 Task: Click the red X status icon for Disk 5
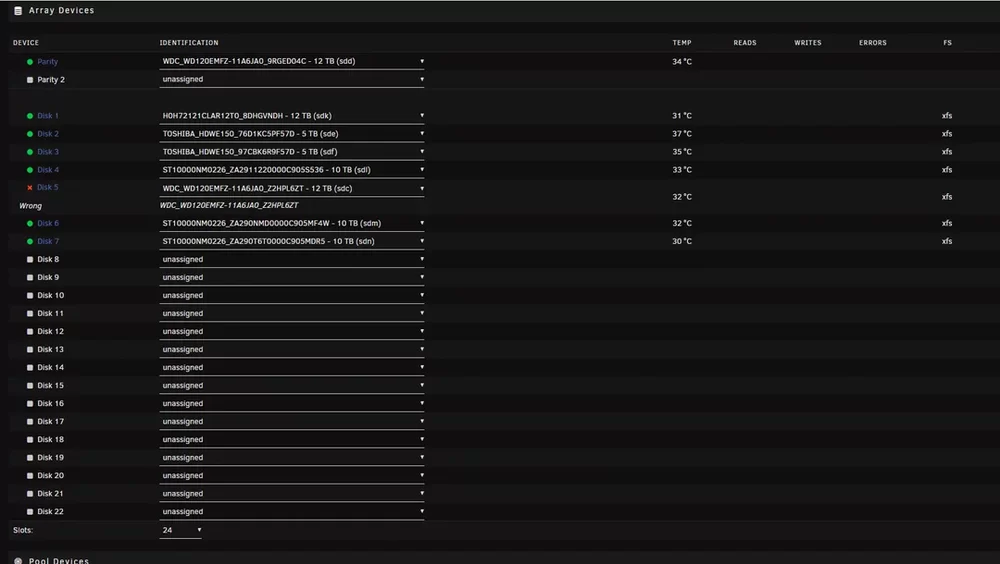click(x=30, y=188)
